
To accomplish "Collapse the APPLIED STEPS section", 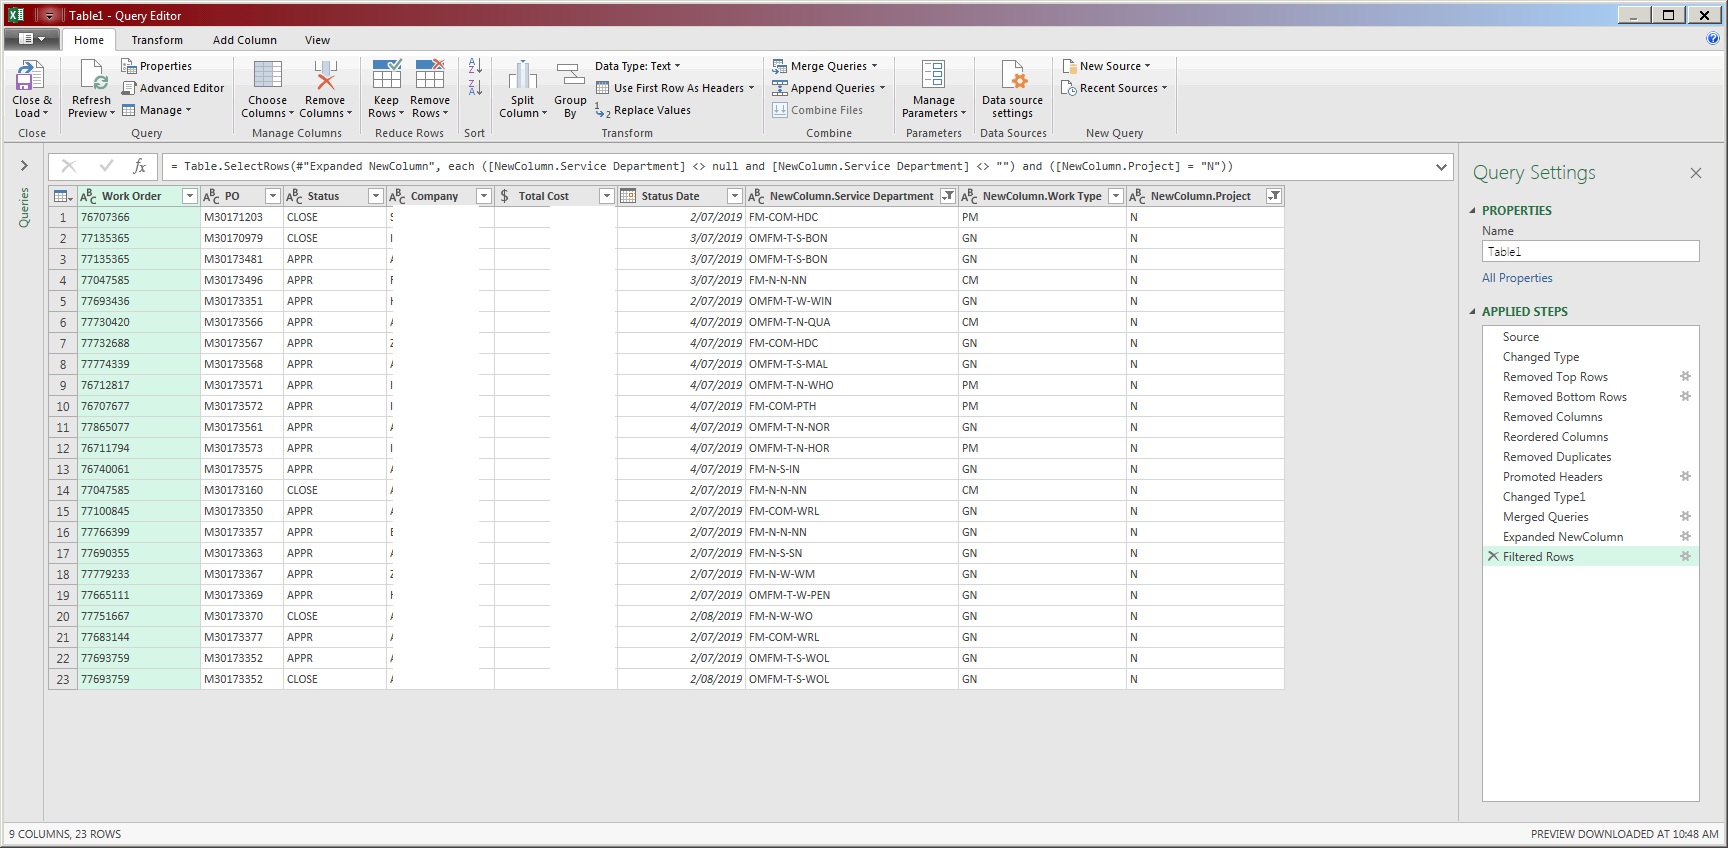I will 1472,312.
